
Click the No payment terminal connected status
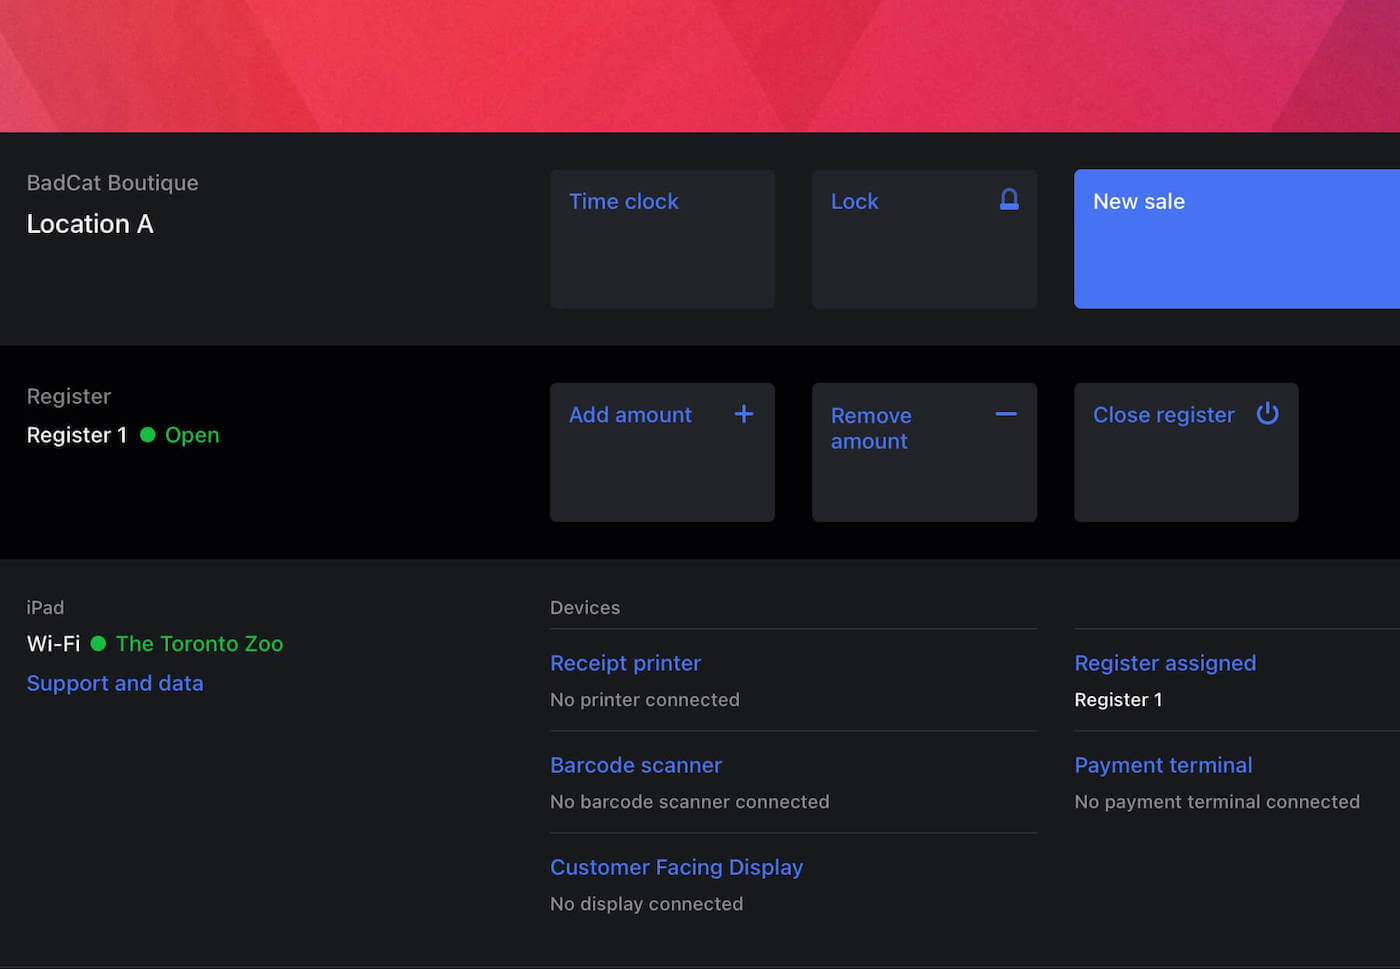[1217, 802]
